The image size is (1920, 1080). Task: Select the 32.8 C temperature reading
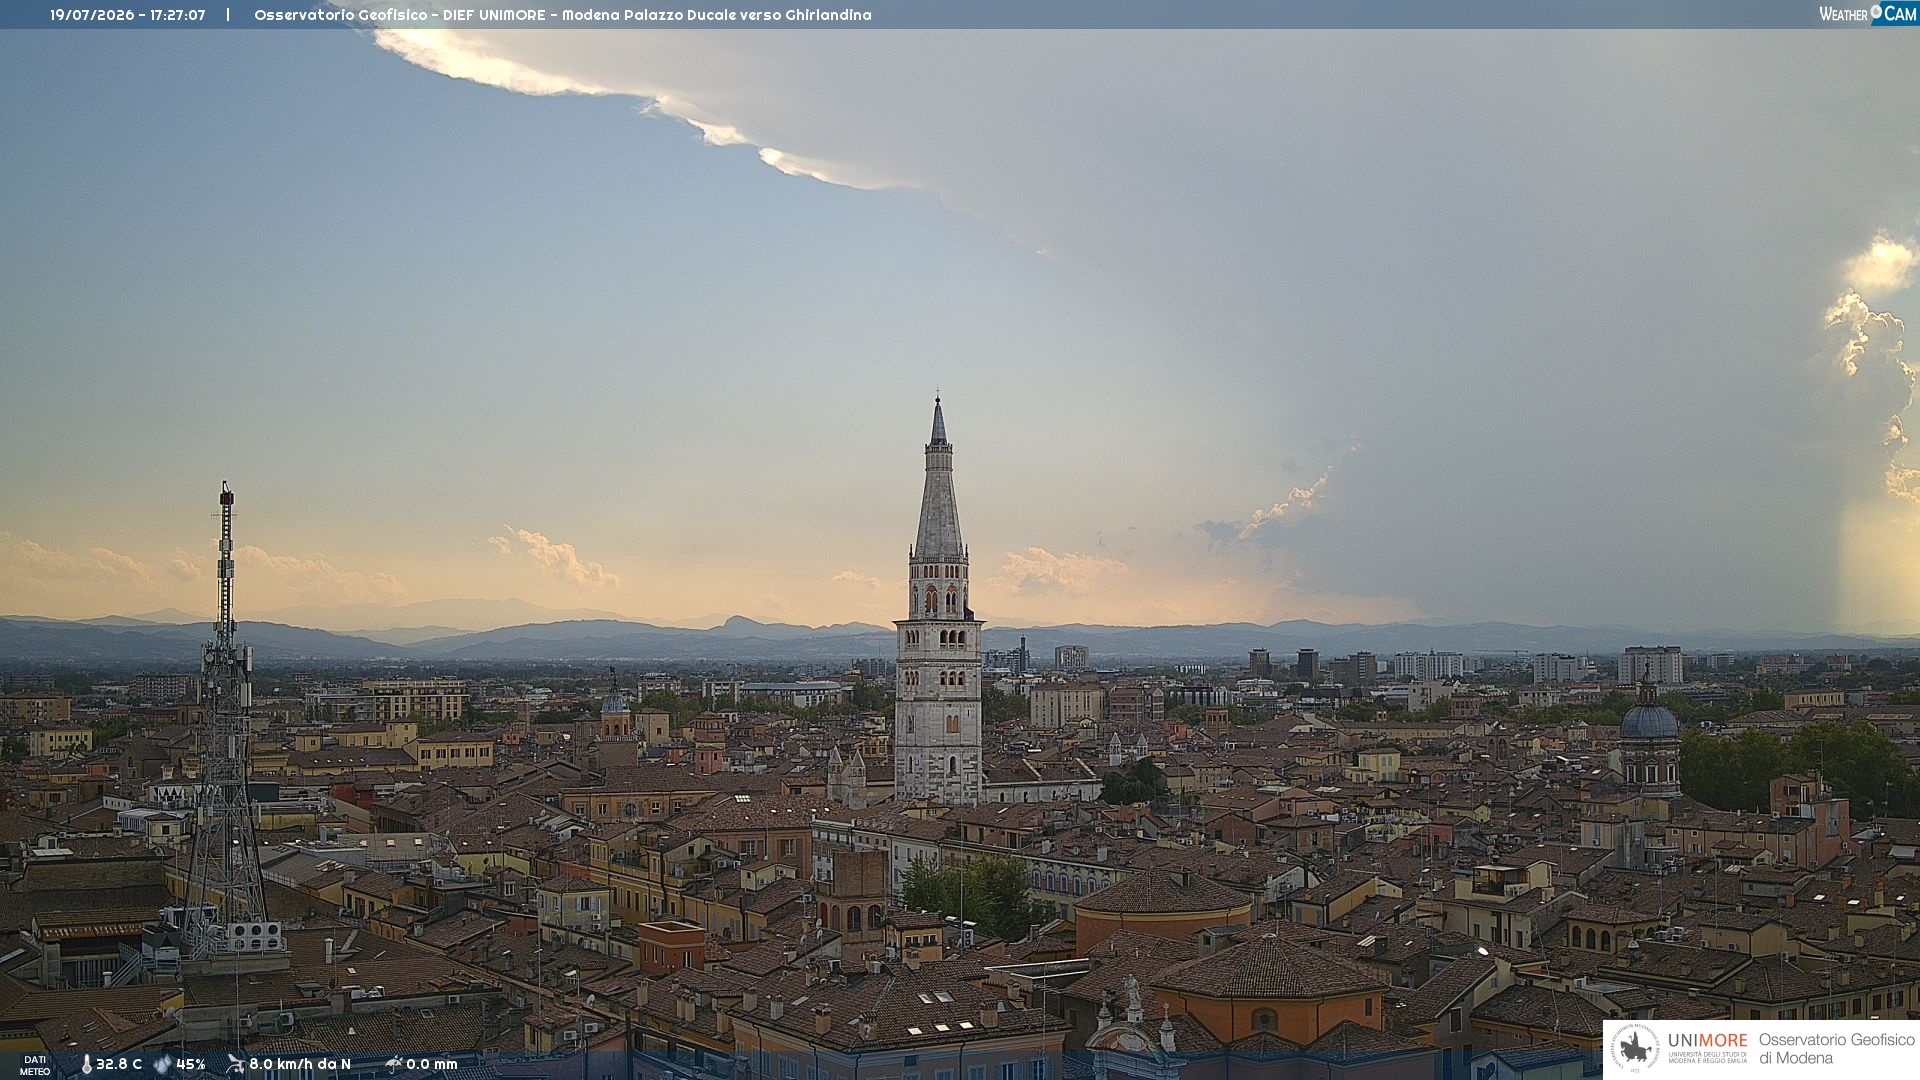point(119,1065)
